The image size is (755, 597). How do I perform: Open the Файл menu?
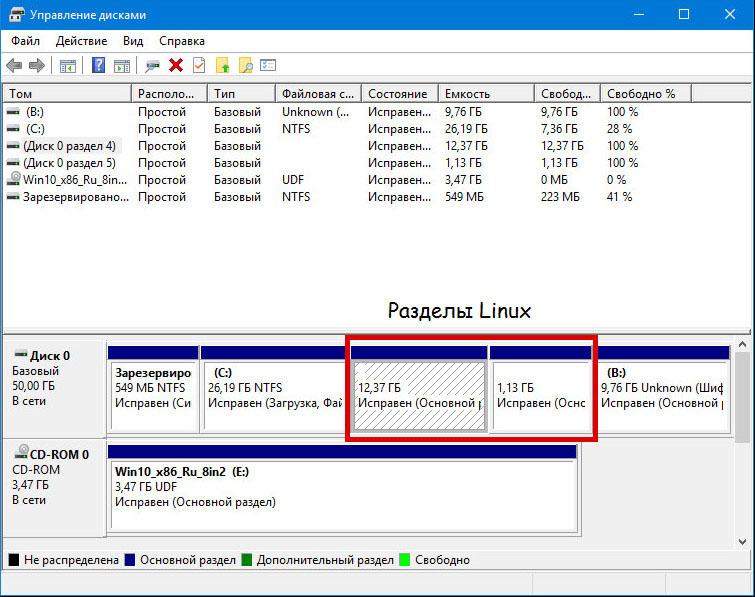pyautogui.click(x=26, y=41)
